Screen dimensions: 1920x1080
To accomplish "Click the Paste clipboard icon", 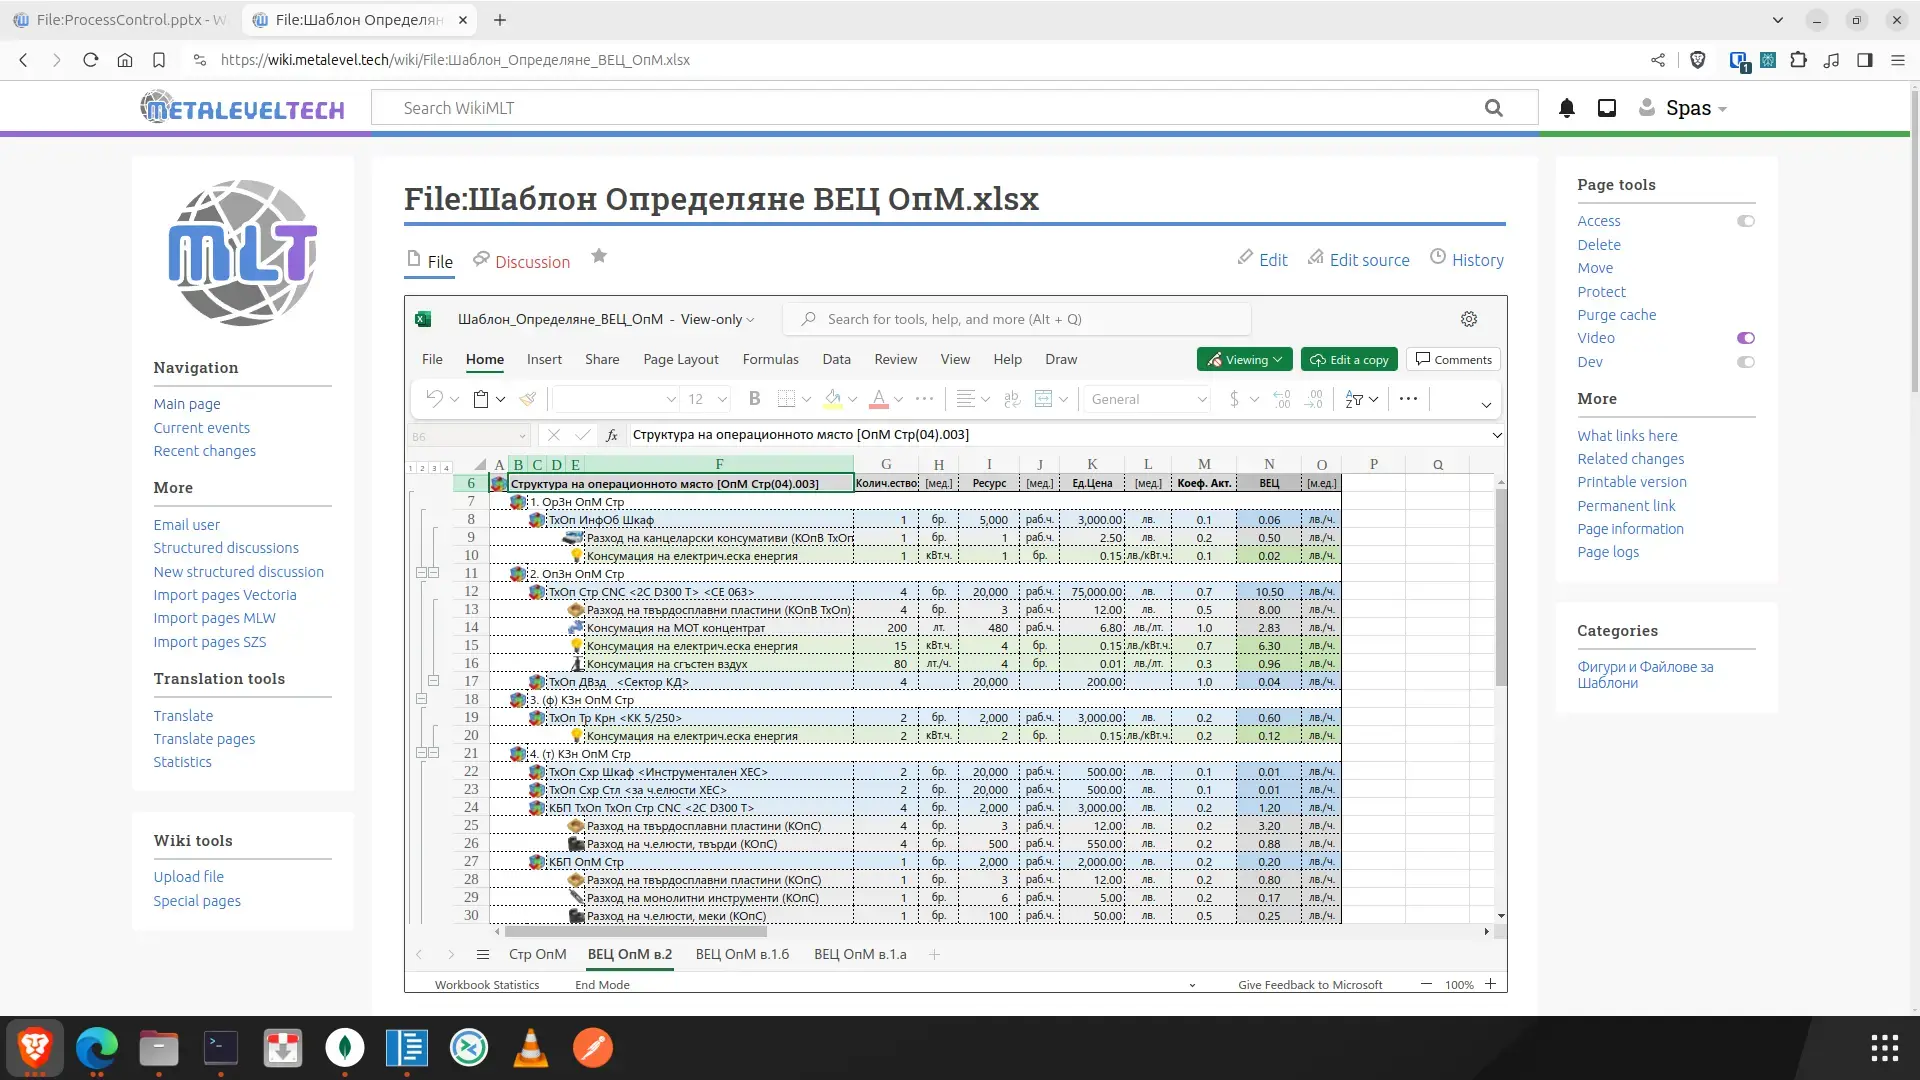I will tap(481, 399).
